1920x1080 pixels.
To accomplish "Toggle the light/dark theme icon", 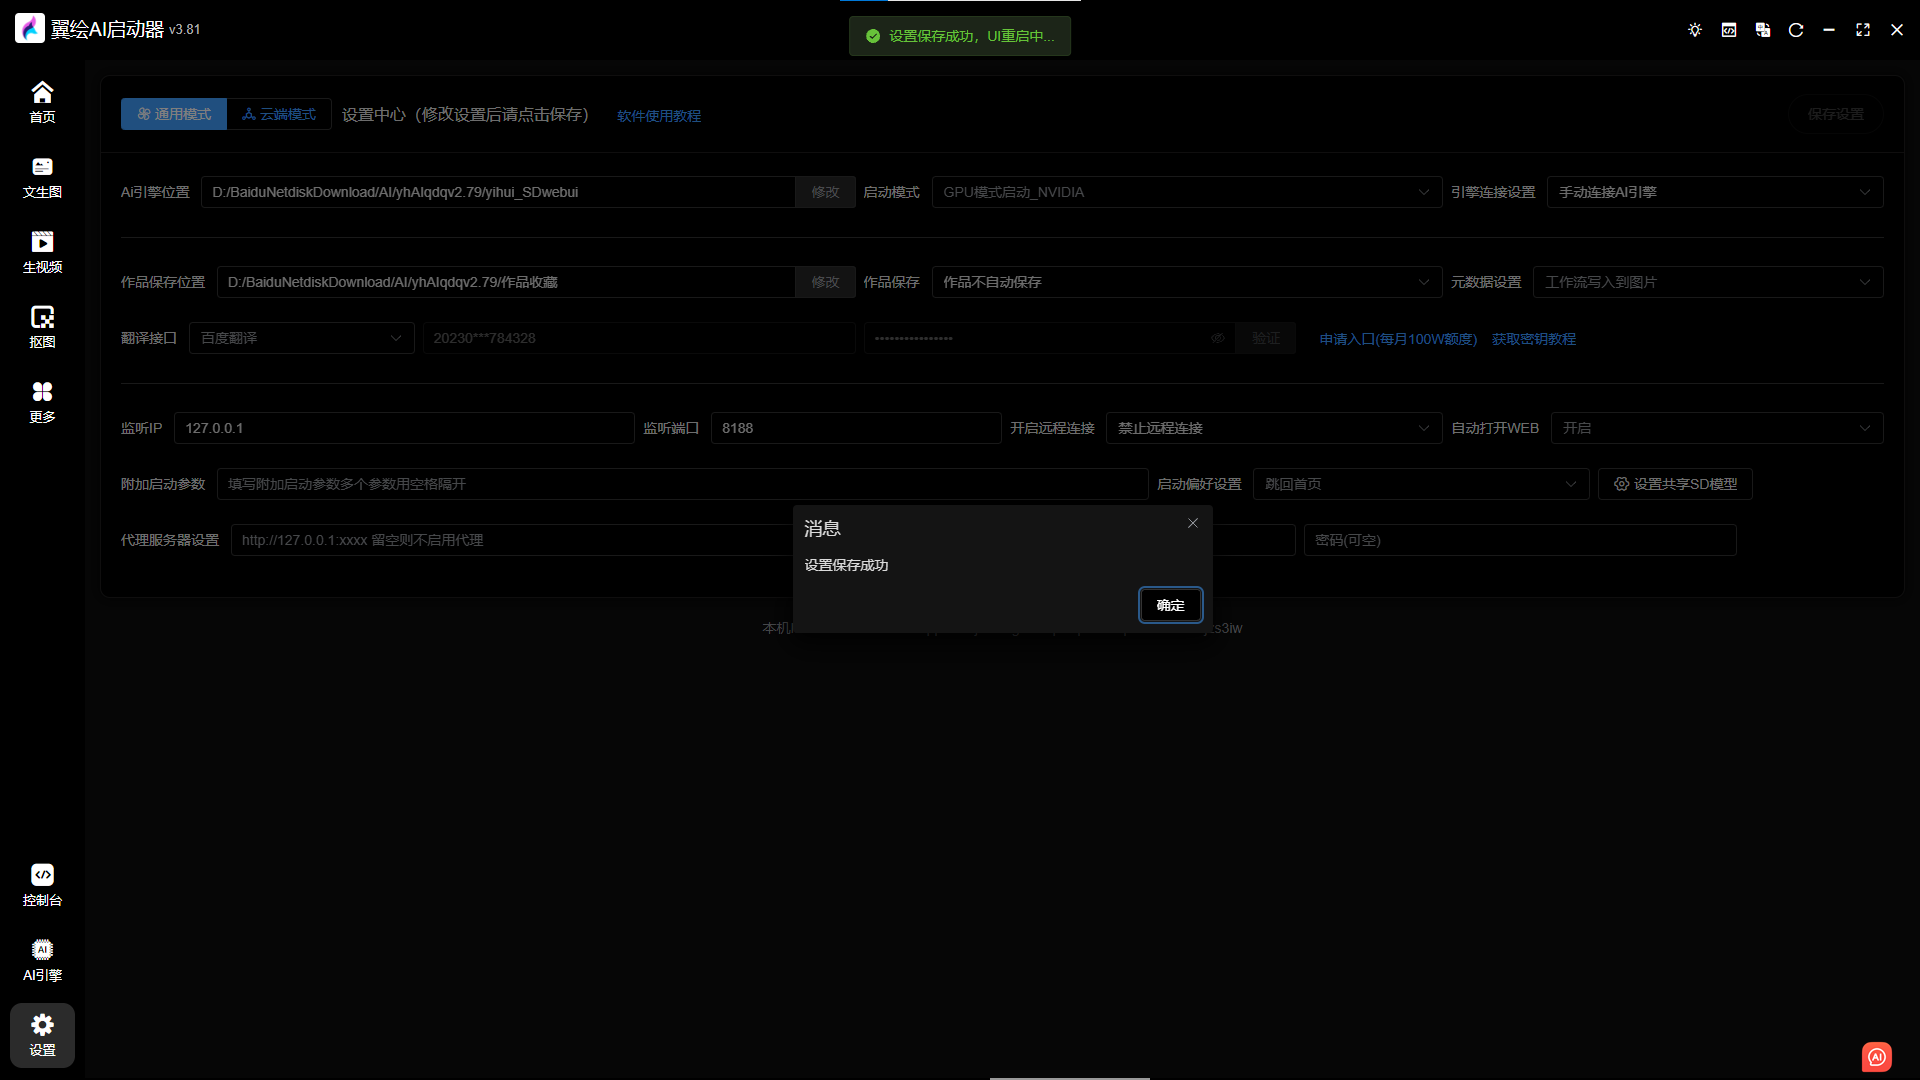I will click(1695, 30).
